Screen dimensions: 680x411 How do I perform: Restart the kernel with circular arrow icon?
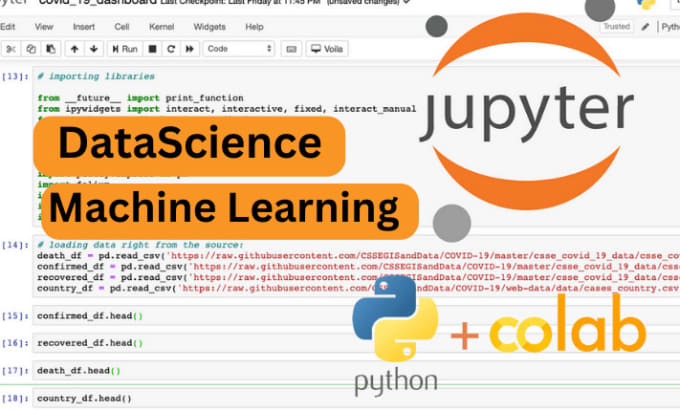(x=171, y=49)
